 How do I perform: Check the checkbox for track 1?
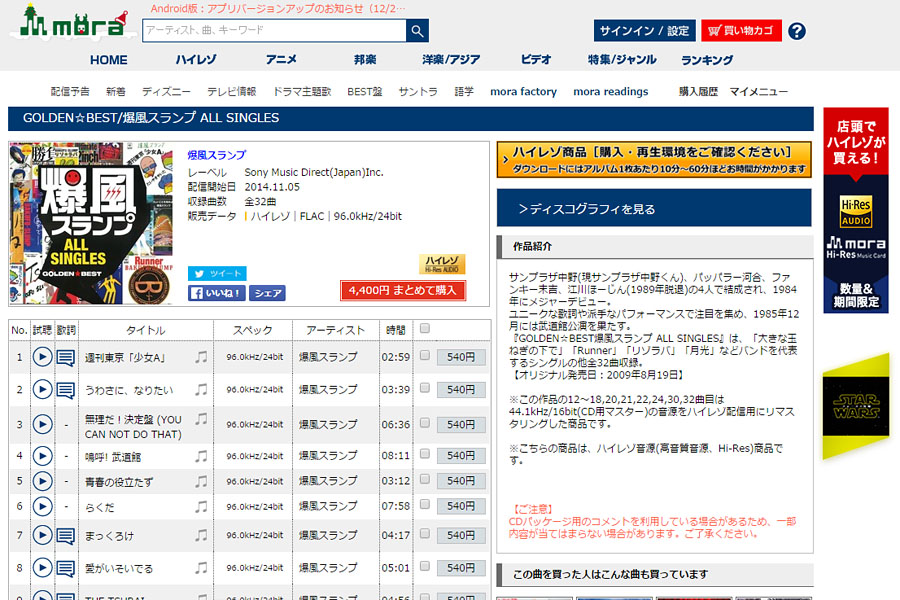(x=425, y=355)
